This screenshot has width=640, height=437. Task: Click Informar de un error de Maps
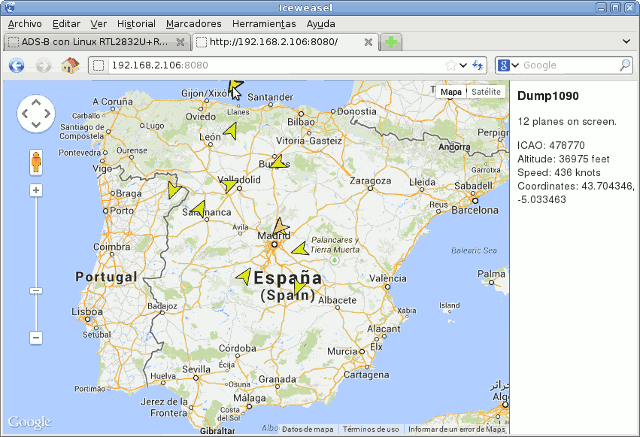click(x=457, y=429)
